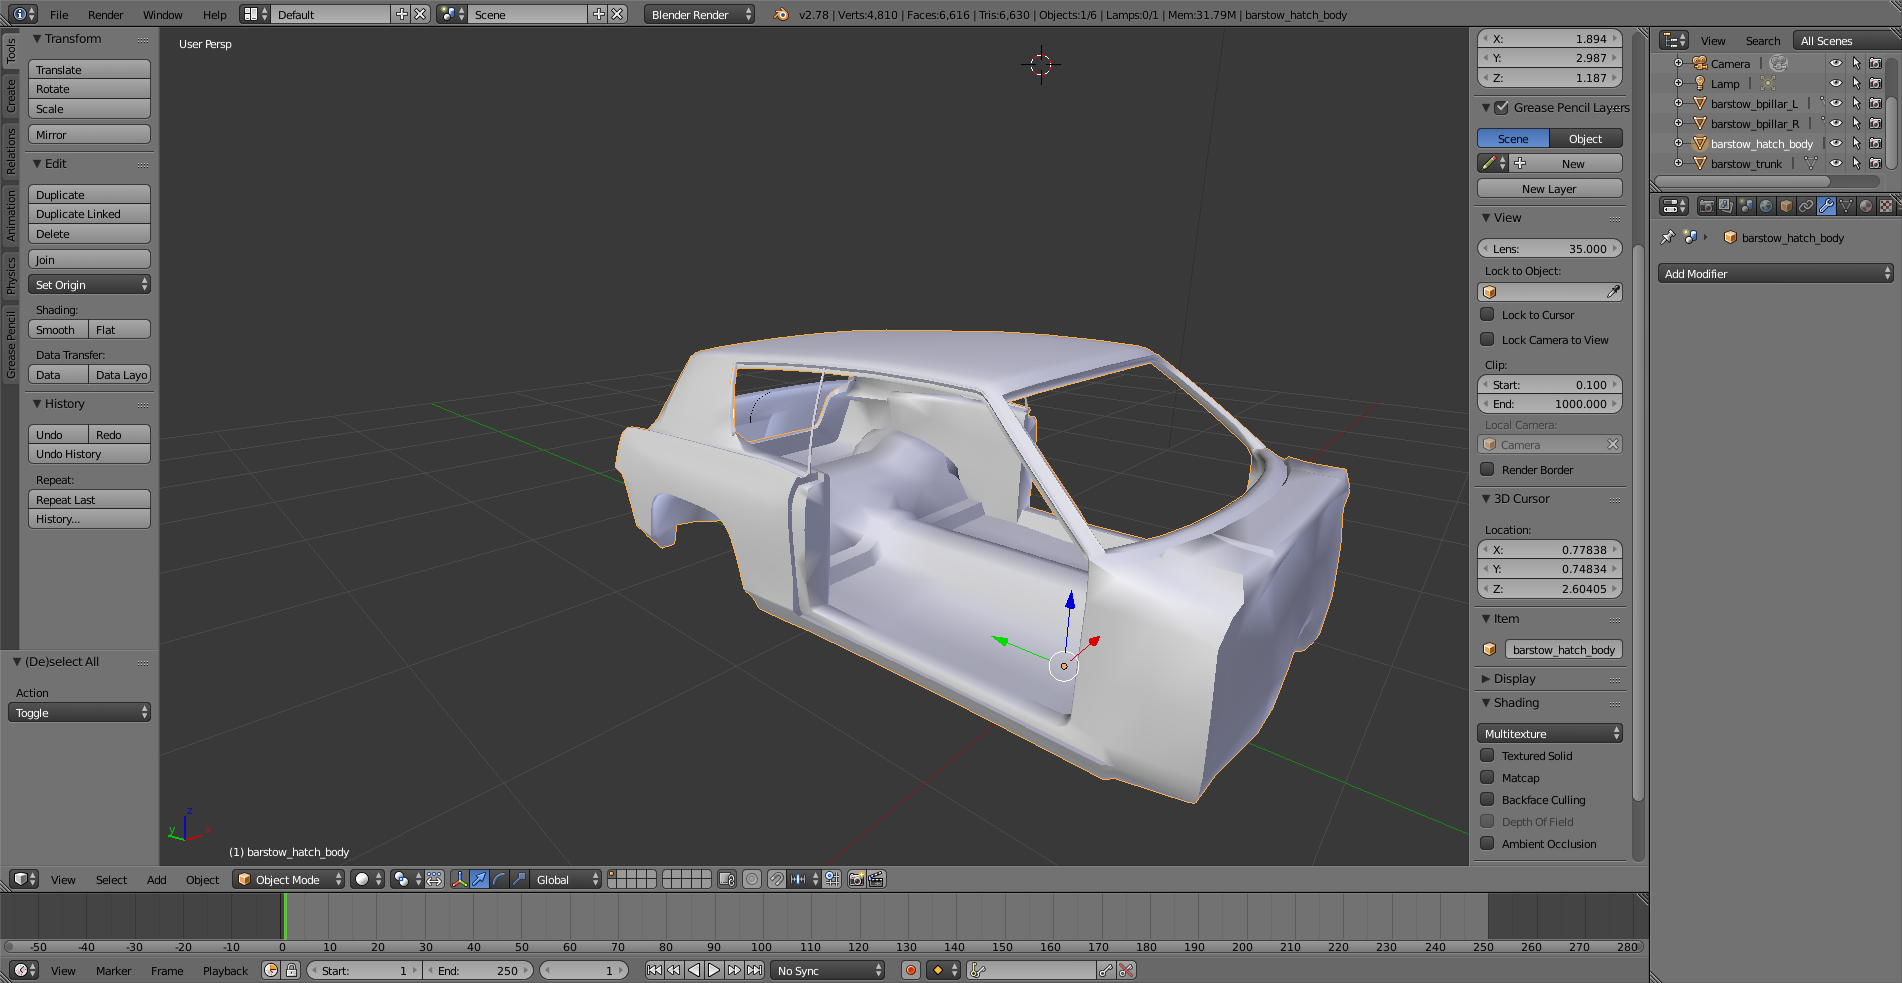This screenshot has height=983, width=1902.
Task: Open the Modifiers properties tab (wrench icon)
Action: click(x=1826, y=206)
